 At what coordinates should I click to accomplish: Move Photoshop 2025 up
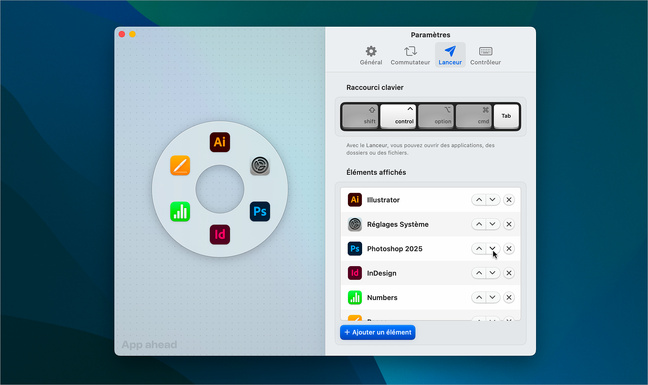(x=479, y=249)
